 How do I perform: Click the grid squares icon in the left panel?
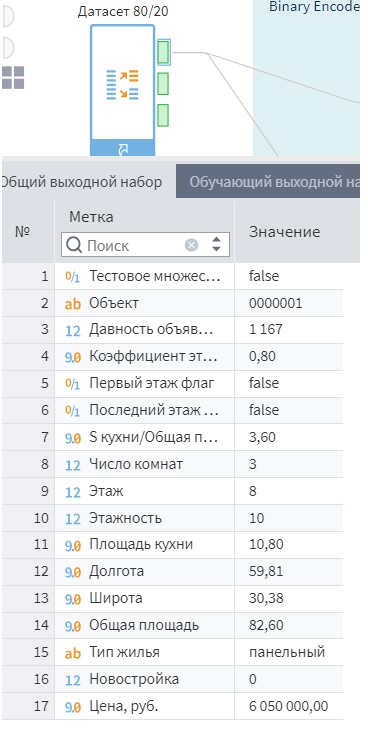pyautogui.click(x=13, y=77)
